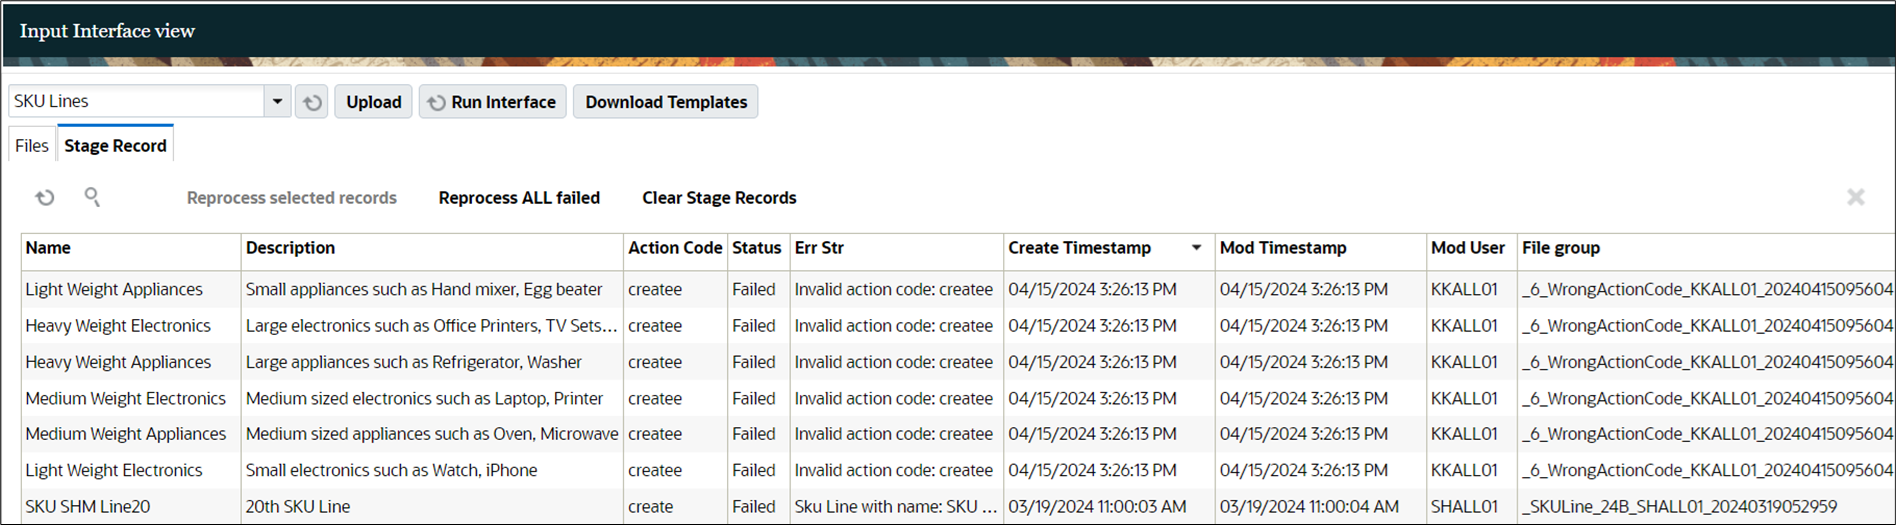1896x525 pixels.
Task: Toggle sort arrow on Create Timestamp column
Action: (1196, 248)
